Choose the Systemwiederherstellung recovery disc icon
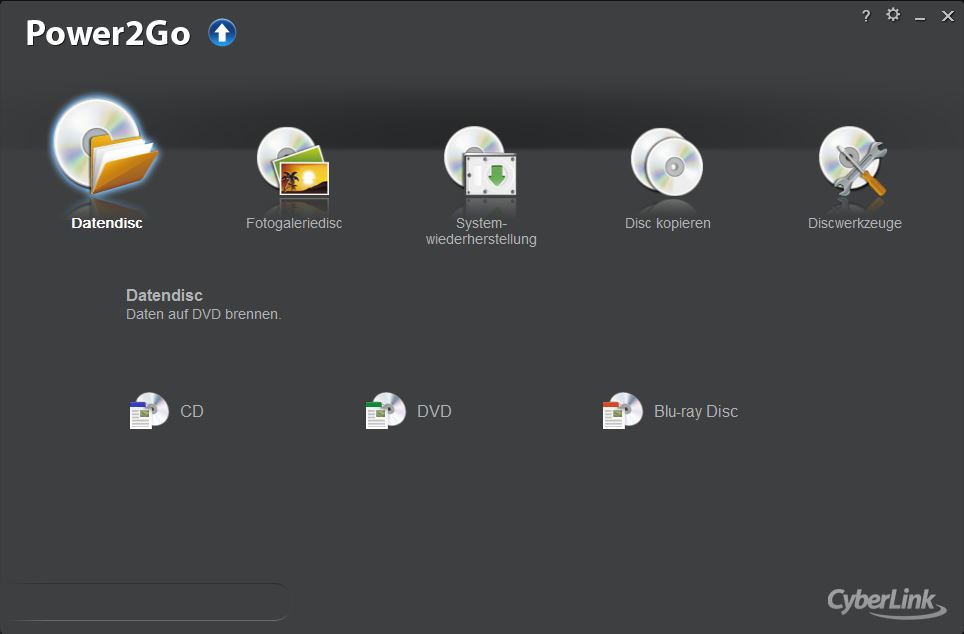Screen dimensions: 964x634 coord(480,162)
